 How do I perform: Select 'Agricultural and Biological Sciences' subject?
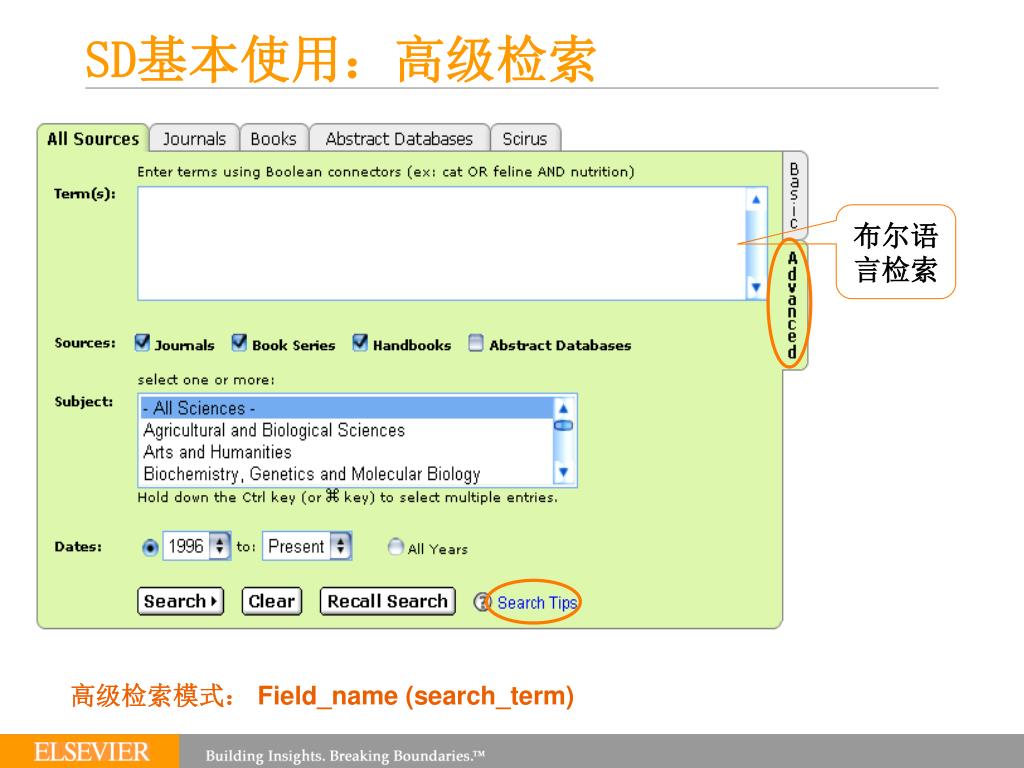[x=347, y=430]
